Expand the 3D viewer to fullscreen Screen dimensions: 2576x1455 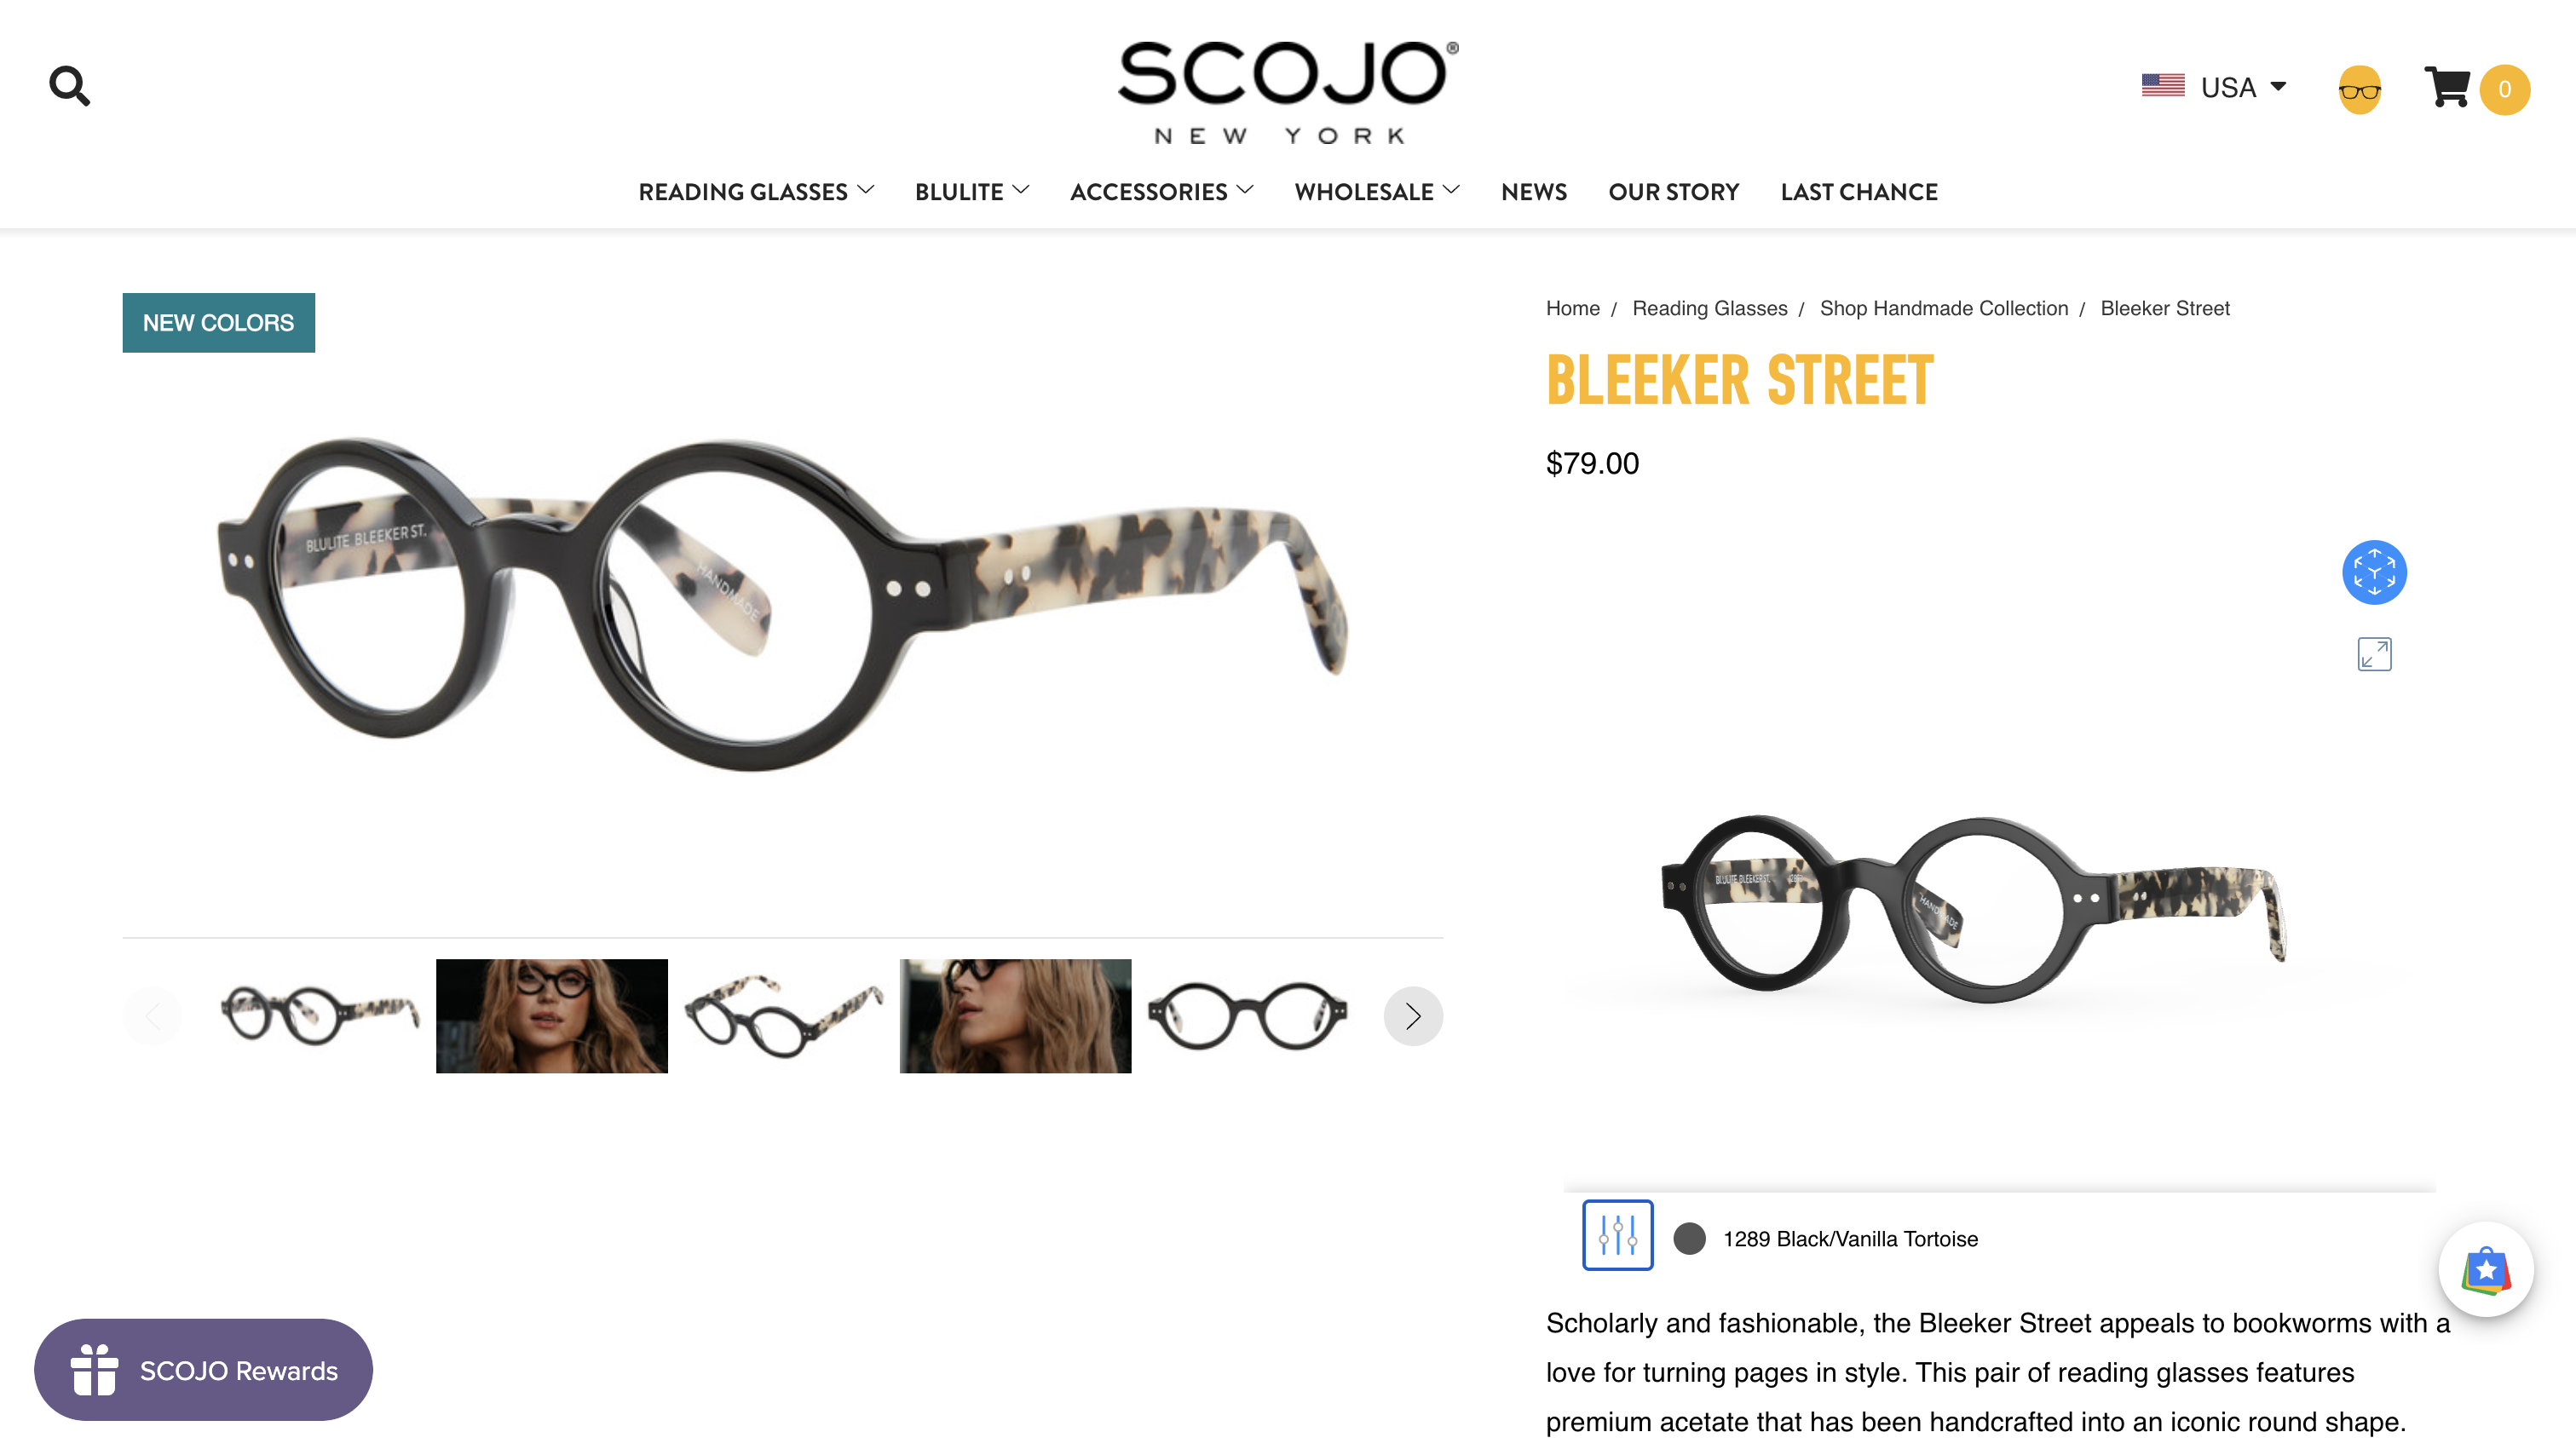pyautogui.click(x=2374, y=654)
